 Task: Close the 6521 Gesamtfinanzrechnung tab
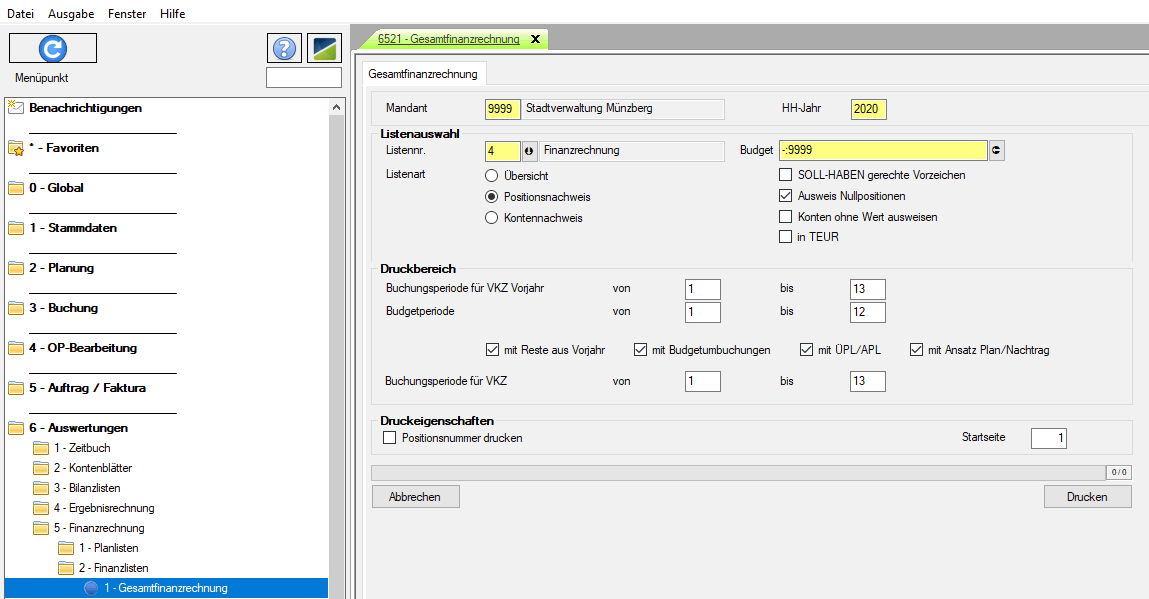coord(535,39)
